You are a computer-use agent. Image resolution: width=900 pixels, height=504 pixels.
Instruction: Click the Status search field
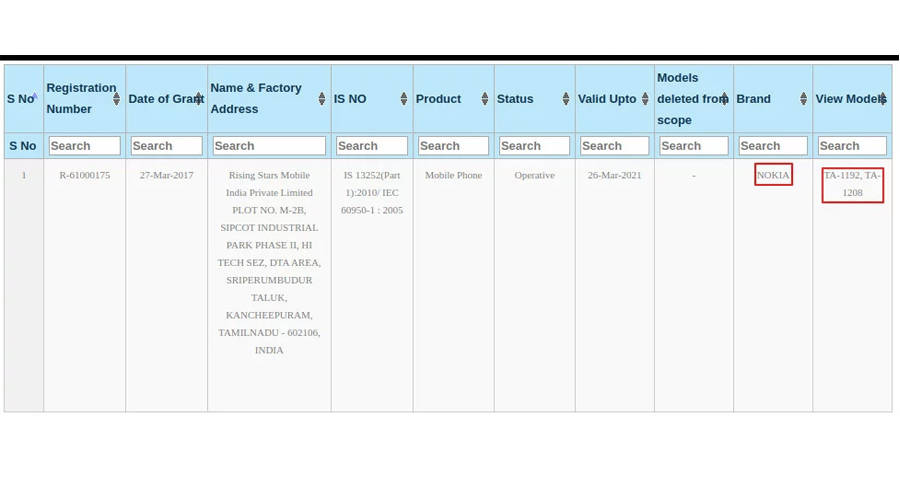534,146
